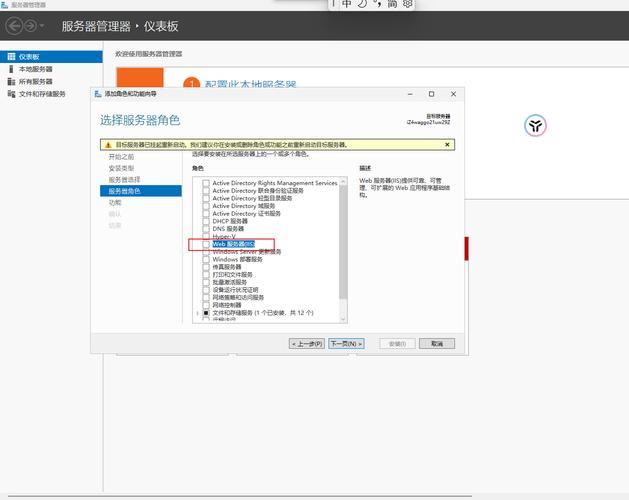Maximize the 添加角色和功能向导 wizard window
Image resolution: width=629 pixels, height=500 pixels.
432,94
